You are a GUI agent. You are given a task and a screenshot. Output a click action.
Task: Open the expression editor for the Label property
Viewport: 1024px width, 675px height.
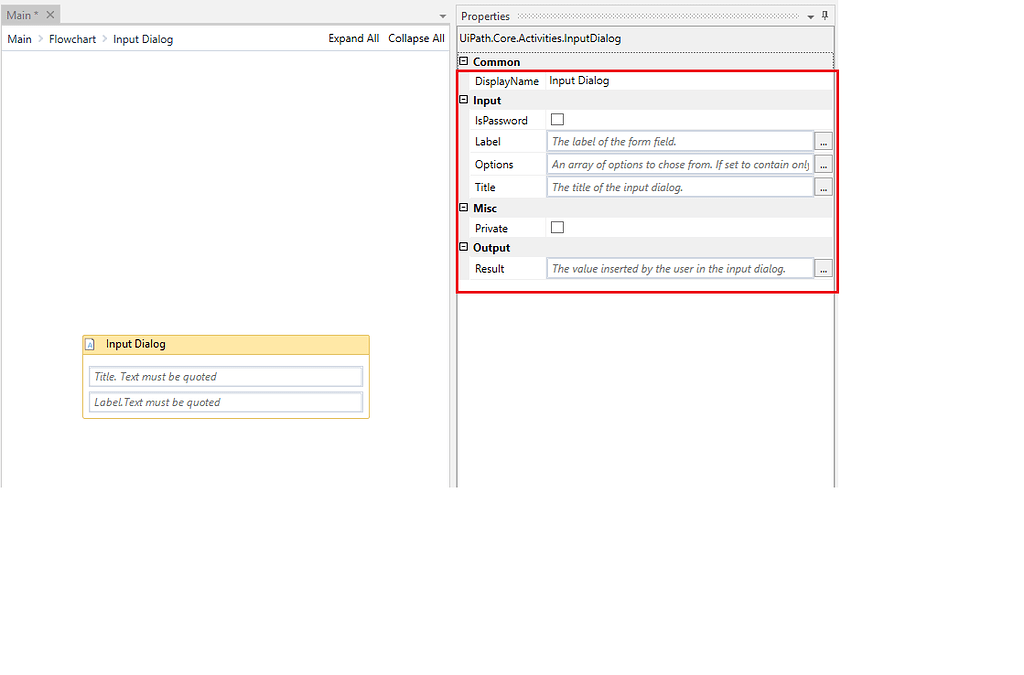(822, 141)
